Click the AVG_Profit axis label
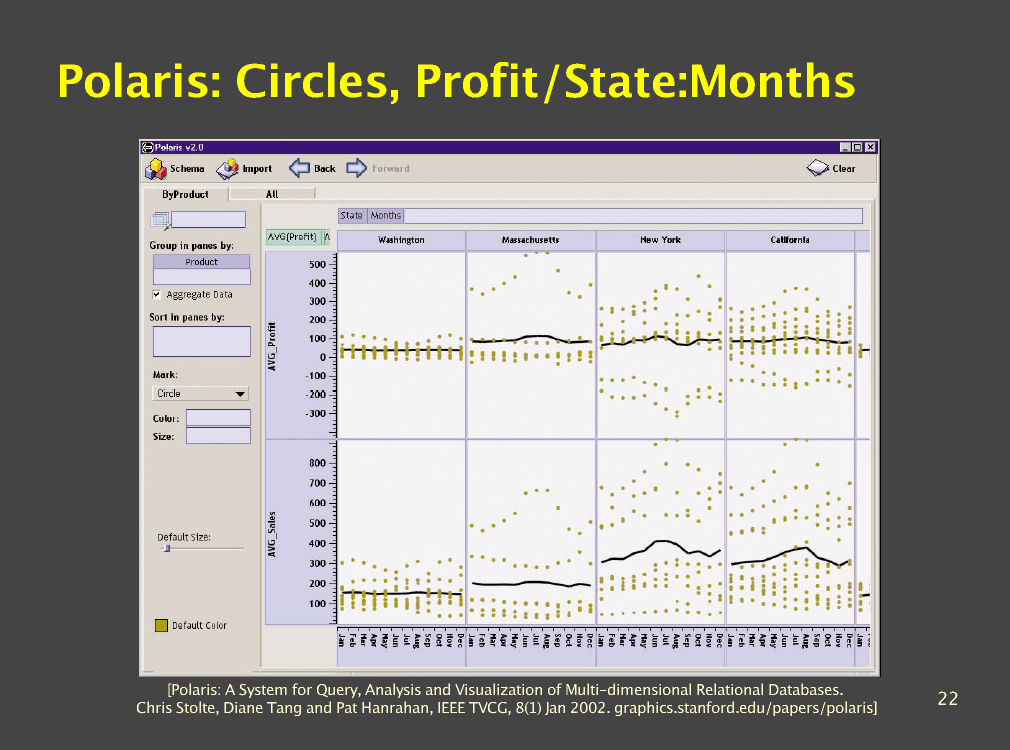Screen dimensions: 1010x750 point(272,347)
